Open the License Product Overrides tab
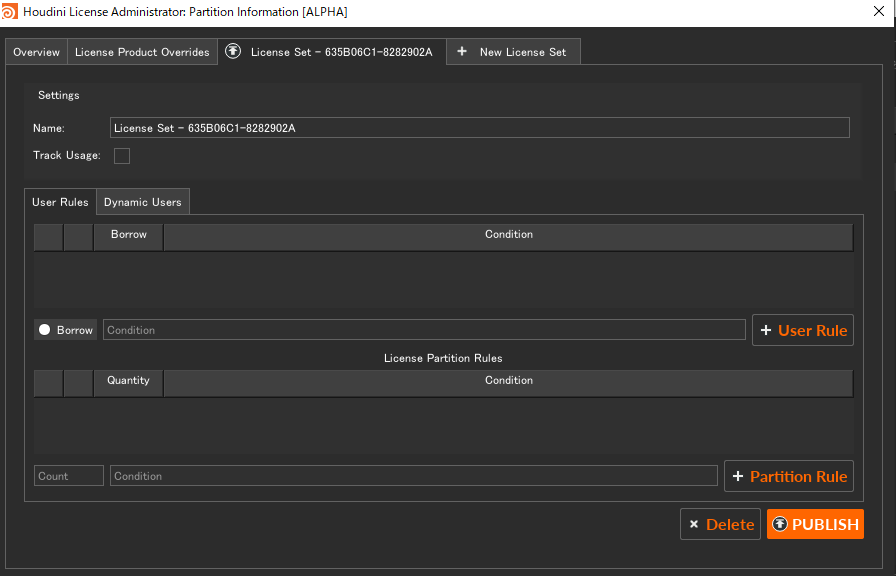The width and height of the screenshot is (896, 576). (142, 52)
